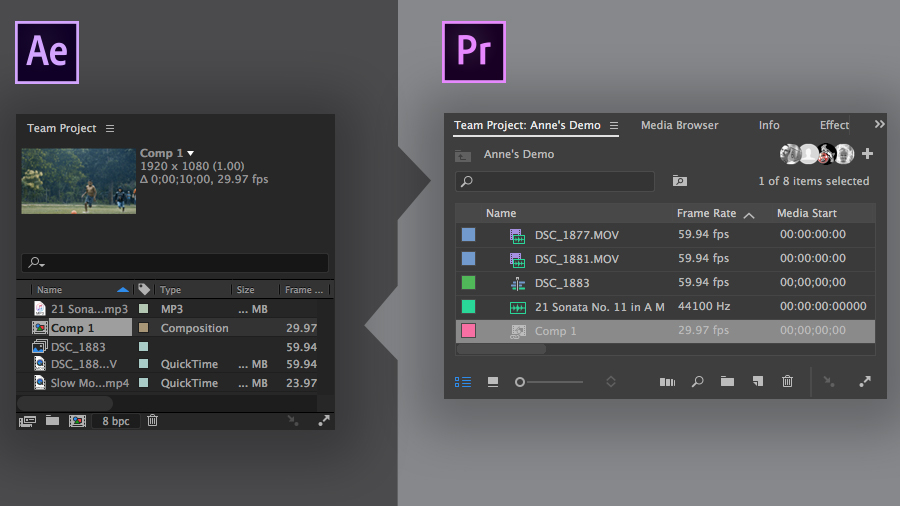Open Premiere Team Project panel menu icon
The height and width of the screenshot is (506, 900).
click(614, 126)
